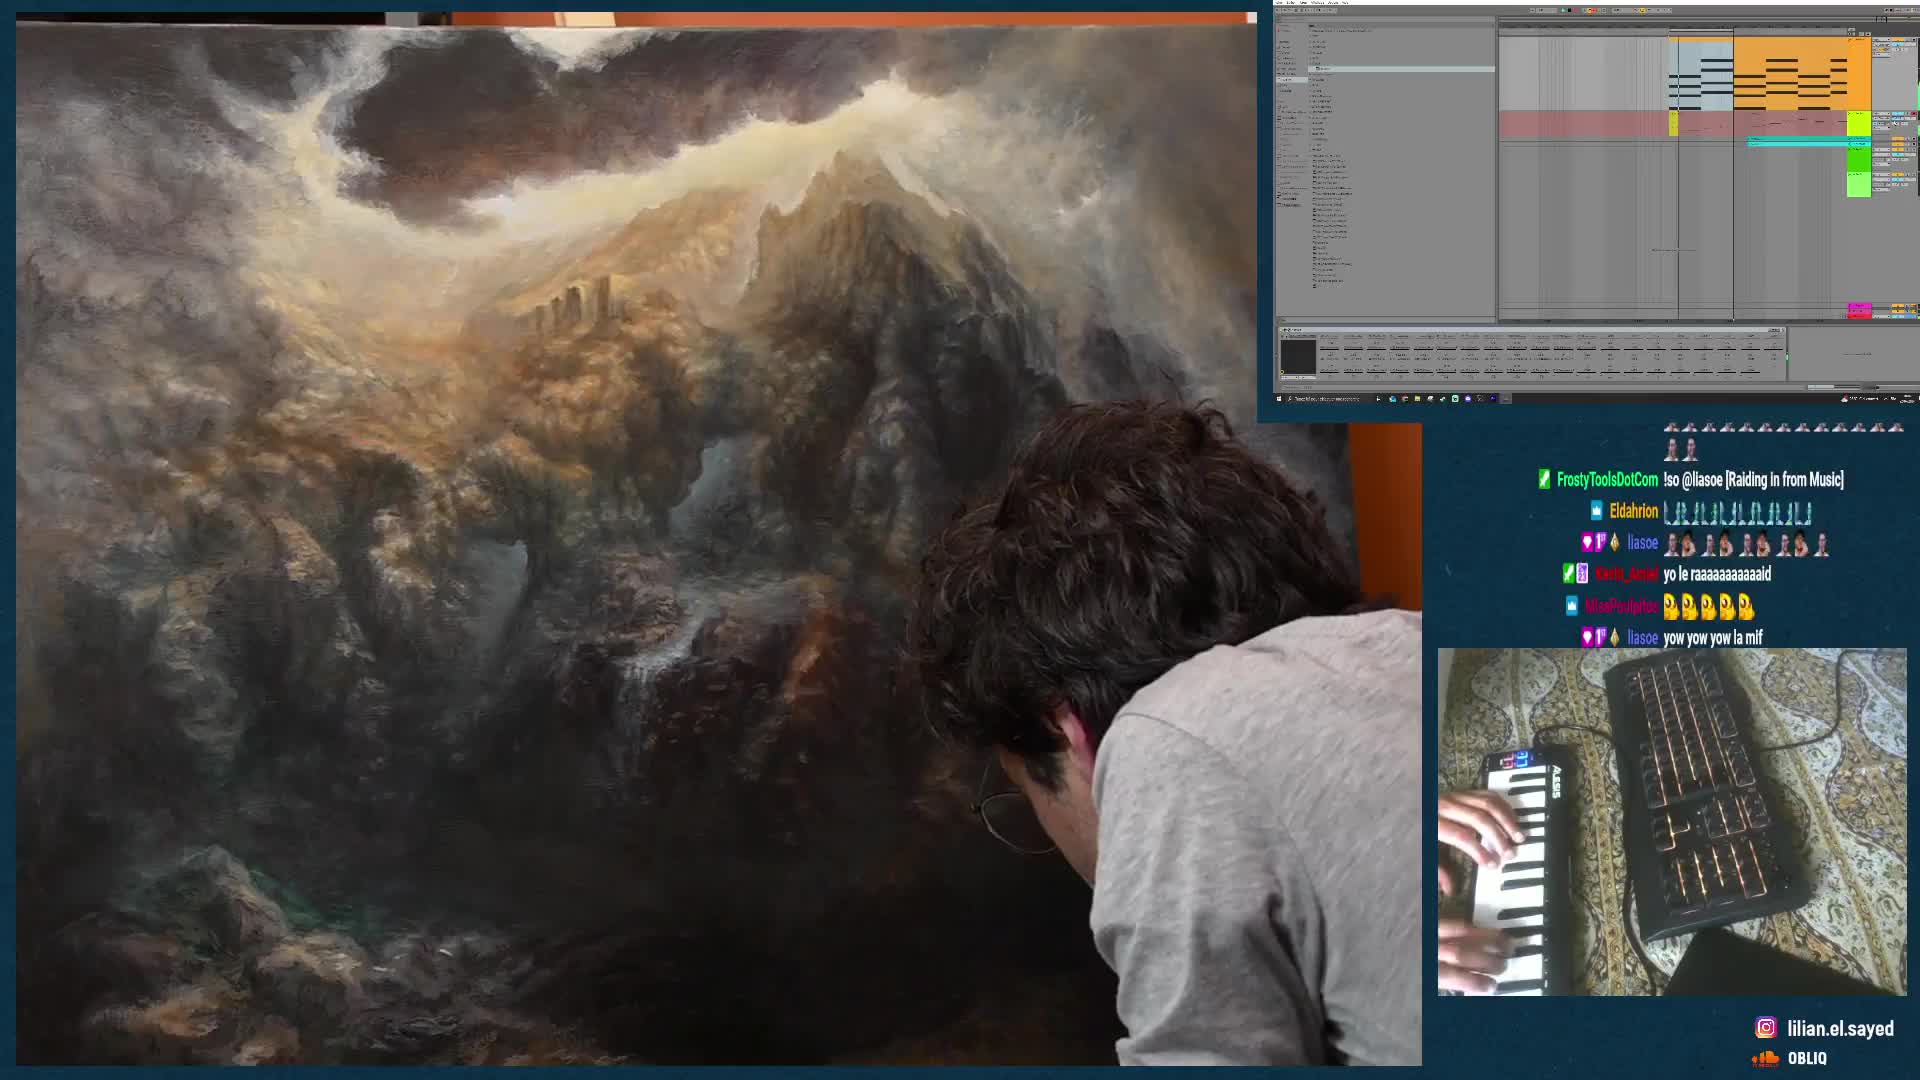Select the highlighted row in Ableton browser
This screenshot has height=1080, width=1920.
(1401, 69)
